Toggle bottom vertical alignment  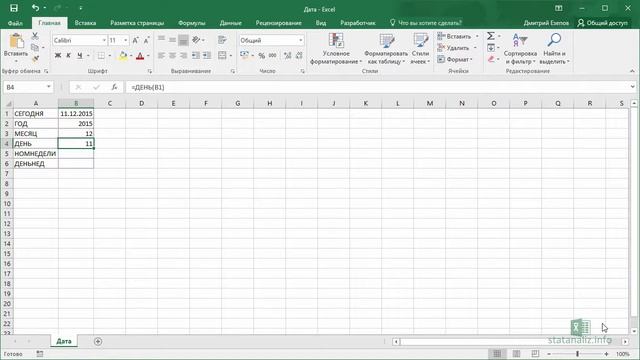[x=184, y=40]
